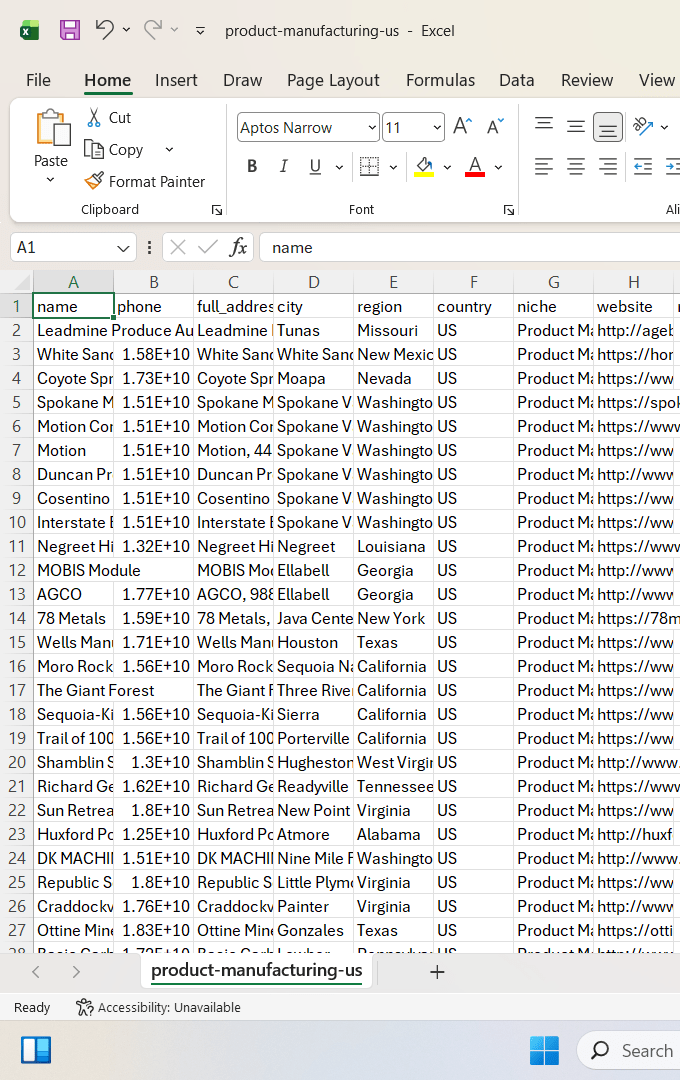This screenshot has width=680, height=1080.
Task: Click the Redo arrow icon
Action: [153, 30]
